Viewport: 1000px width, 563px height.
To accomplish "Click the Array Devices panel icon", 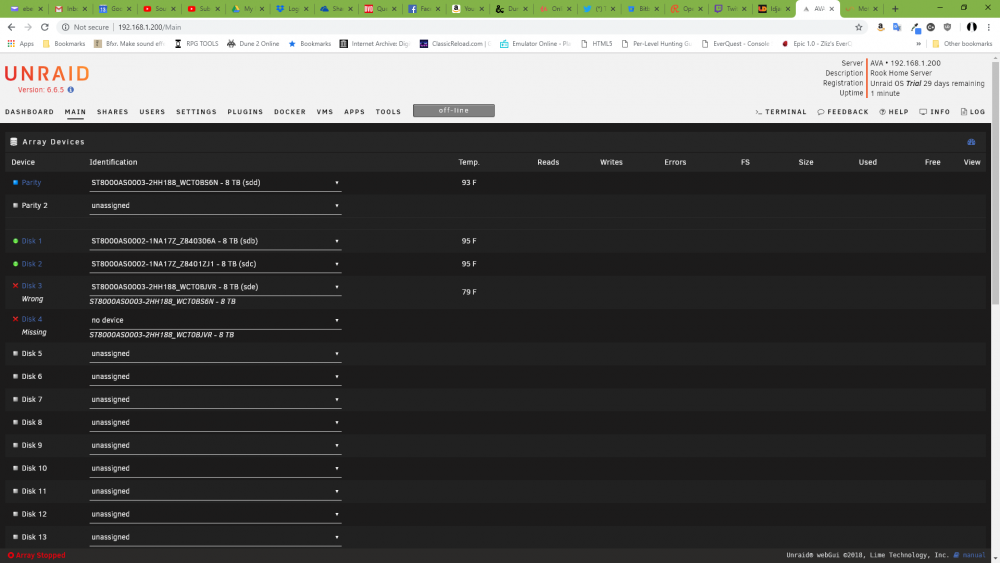I will 14,142.
